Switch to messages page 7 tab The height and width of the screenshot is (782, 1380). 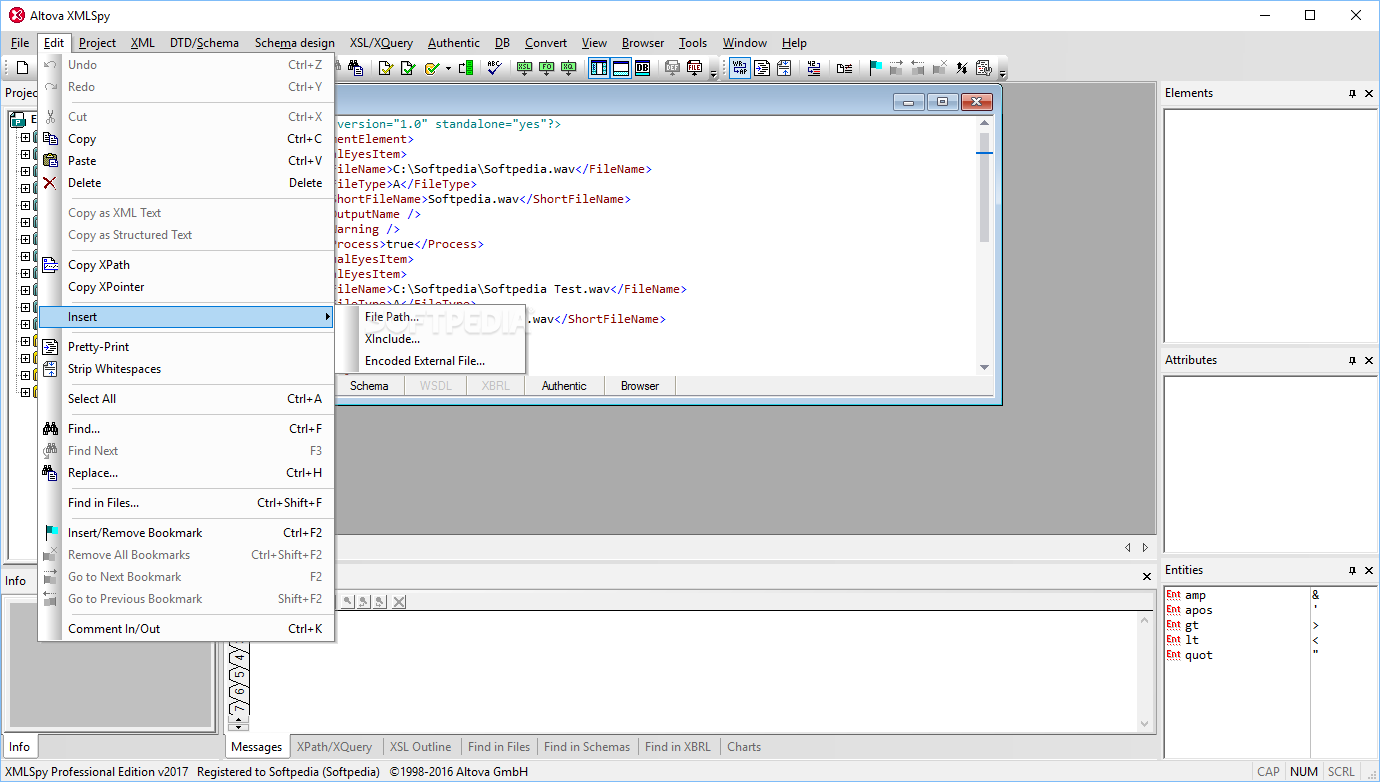tap(238, 708)
